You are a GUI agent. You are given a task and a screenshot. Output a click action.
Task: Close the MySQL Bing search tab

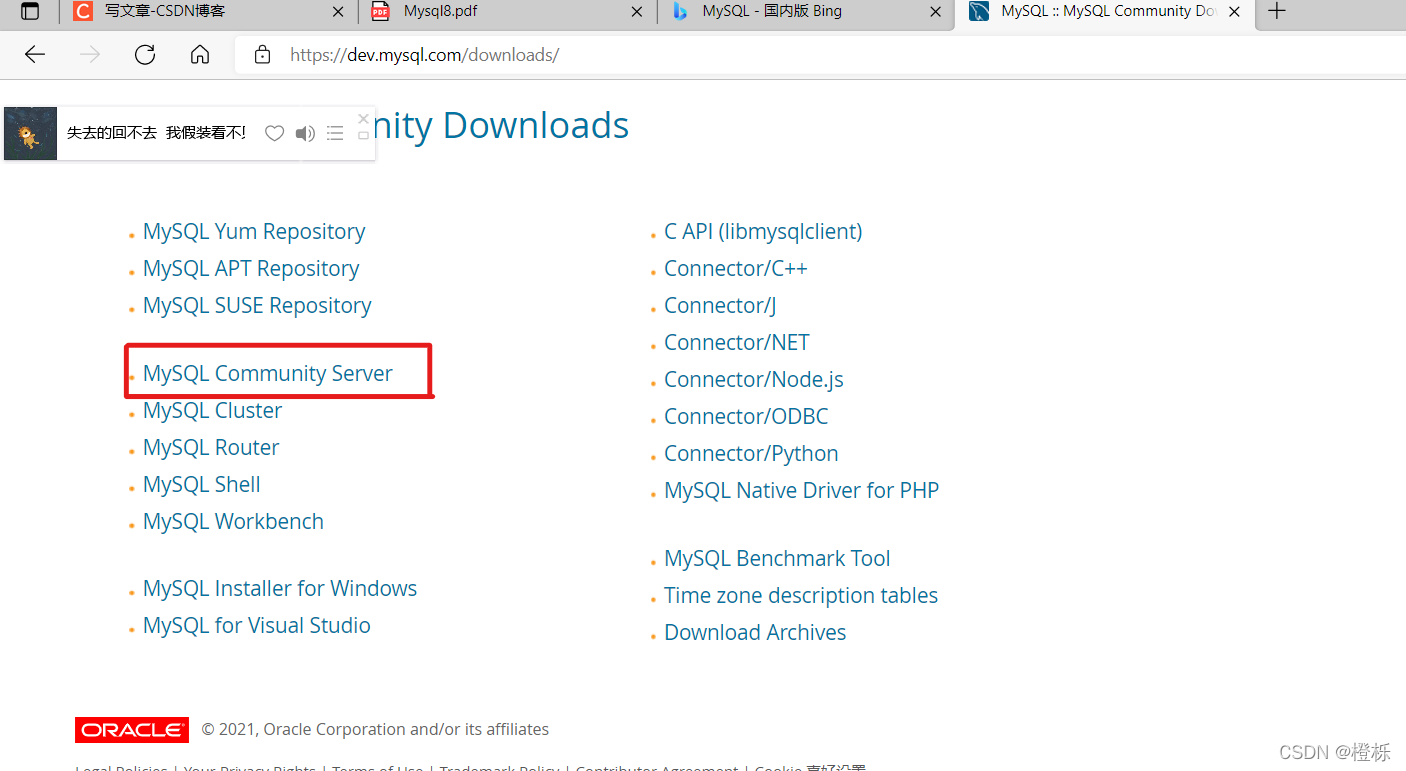pyautogui.click(x=935, y=12)
